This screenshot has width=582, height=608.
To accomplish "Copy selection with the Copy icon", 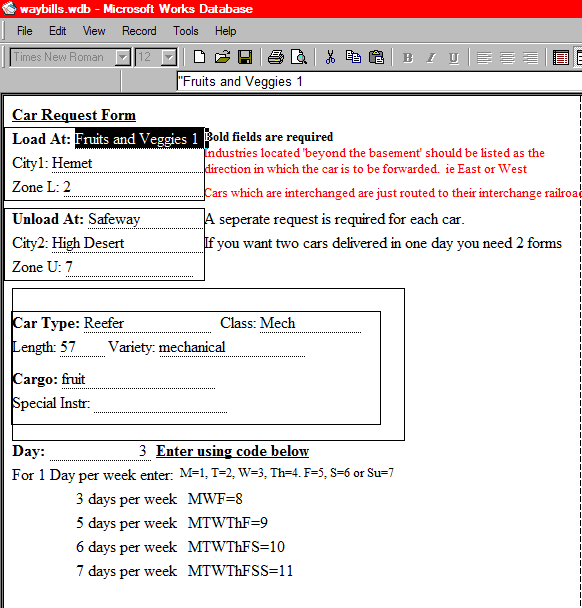I will [353, 57].
